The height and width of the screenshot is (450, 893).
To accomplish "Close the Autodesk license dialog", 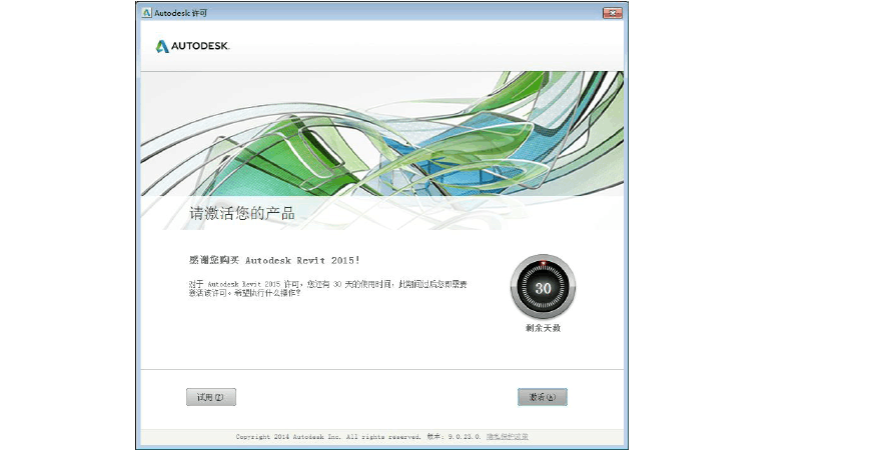I will click(612, 13).
